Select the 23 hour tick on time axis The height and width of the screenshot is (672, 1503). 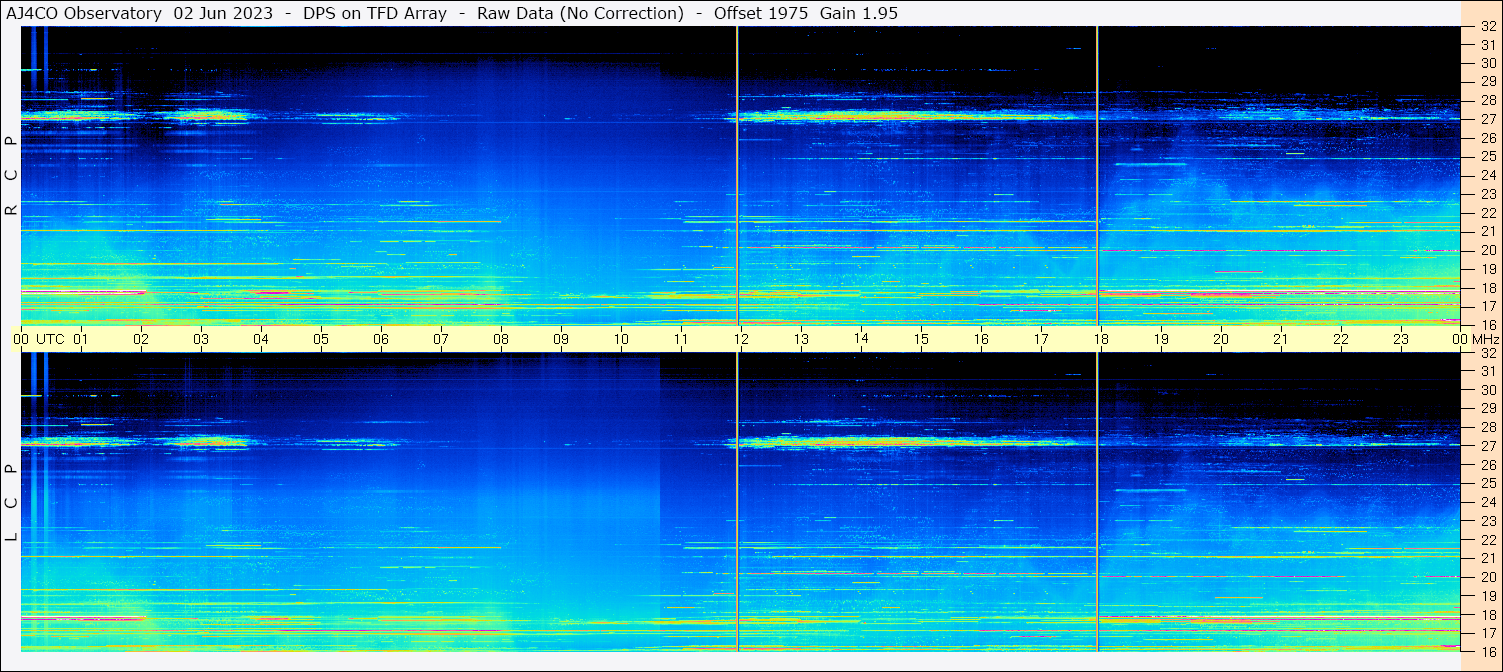[x=1401, y=339]
